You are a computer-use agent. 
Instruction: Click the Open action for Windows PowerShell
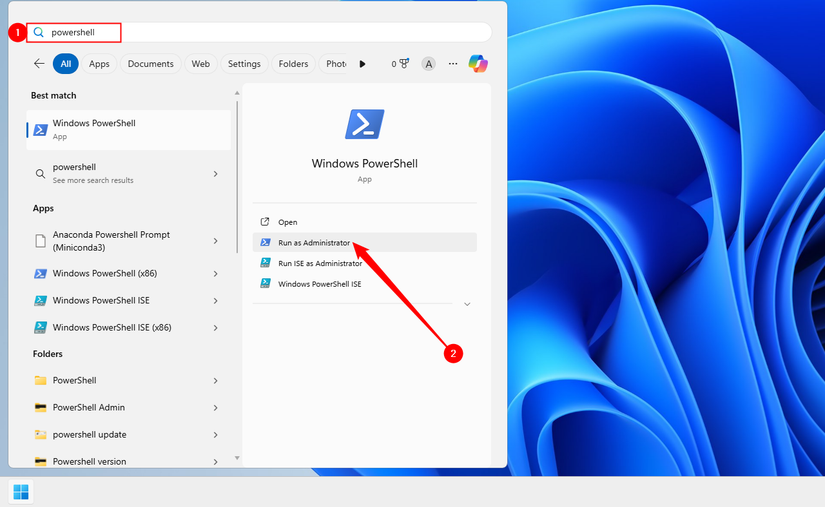365,222
